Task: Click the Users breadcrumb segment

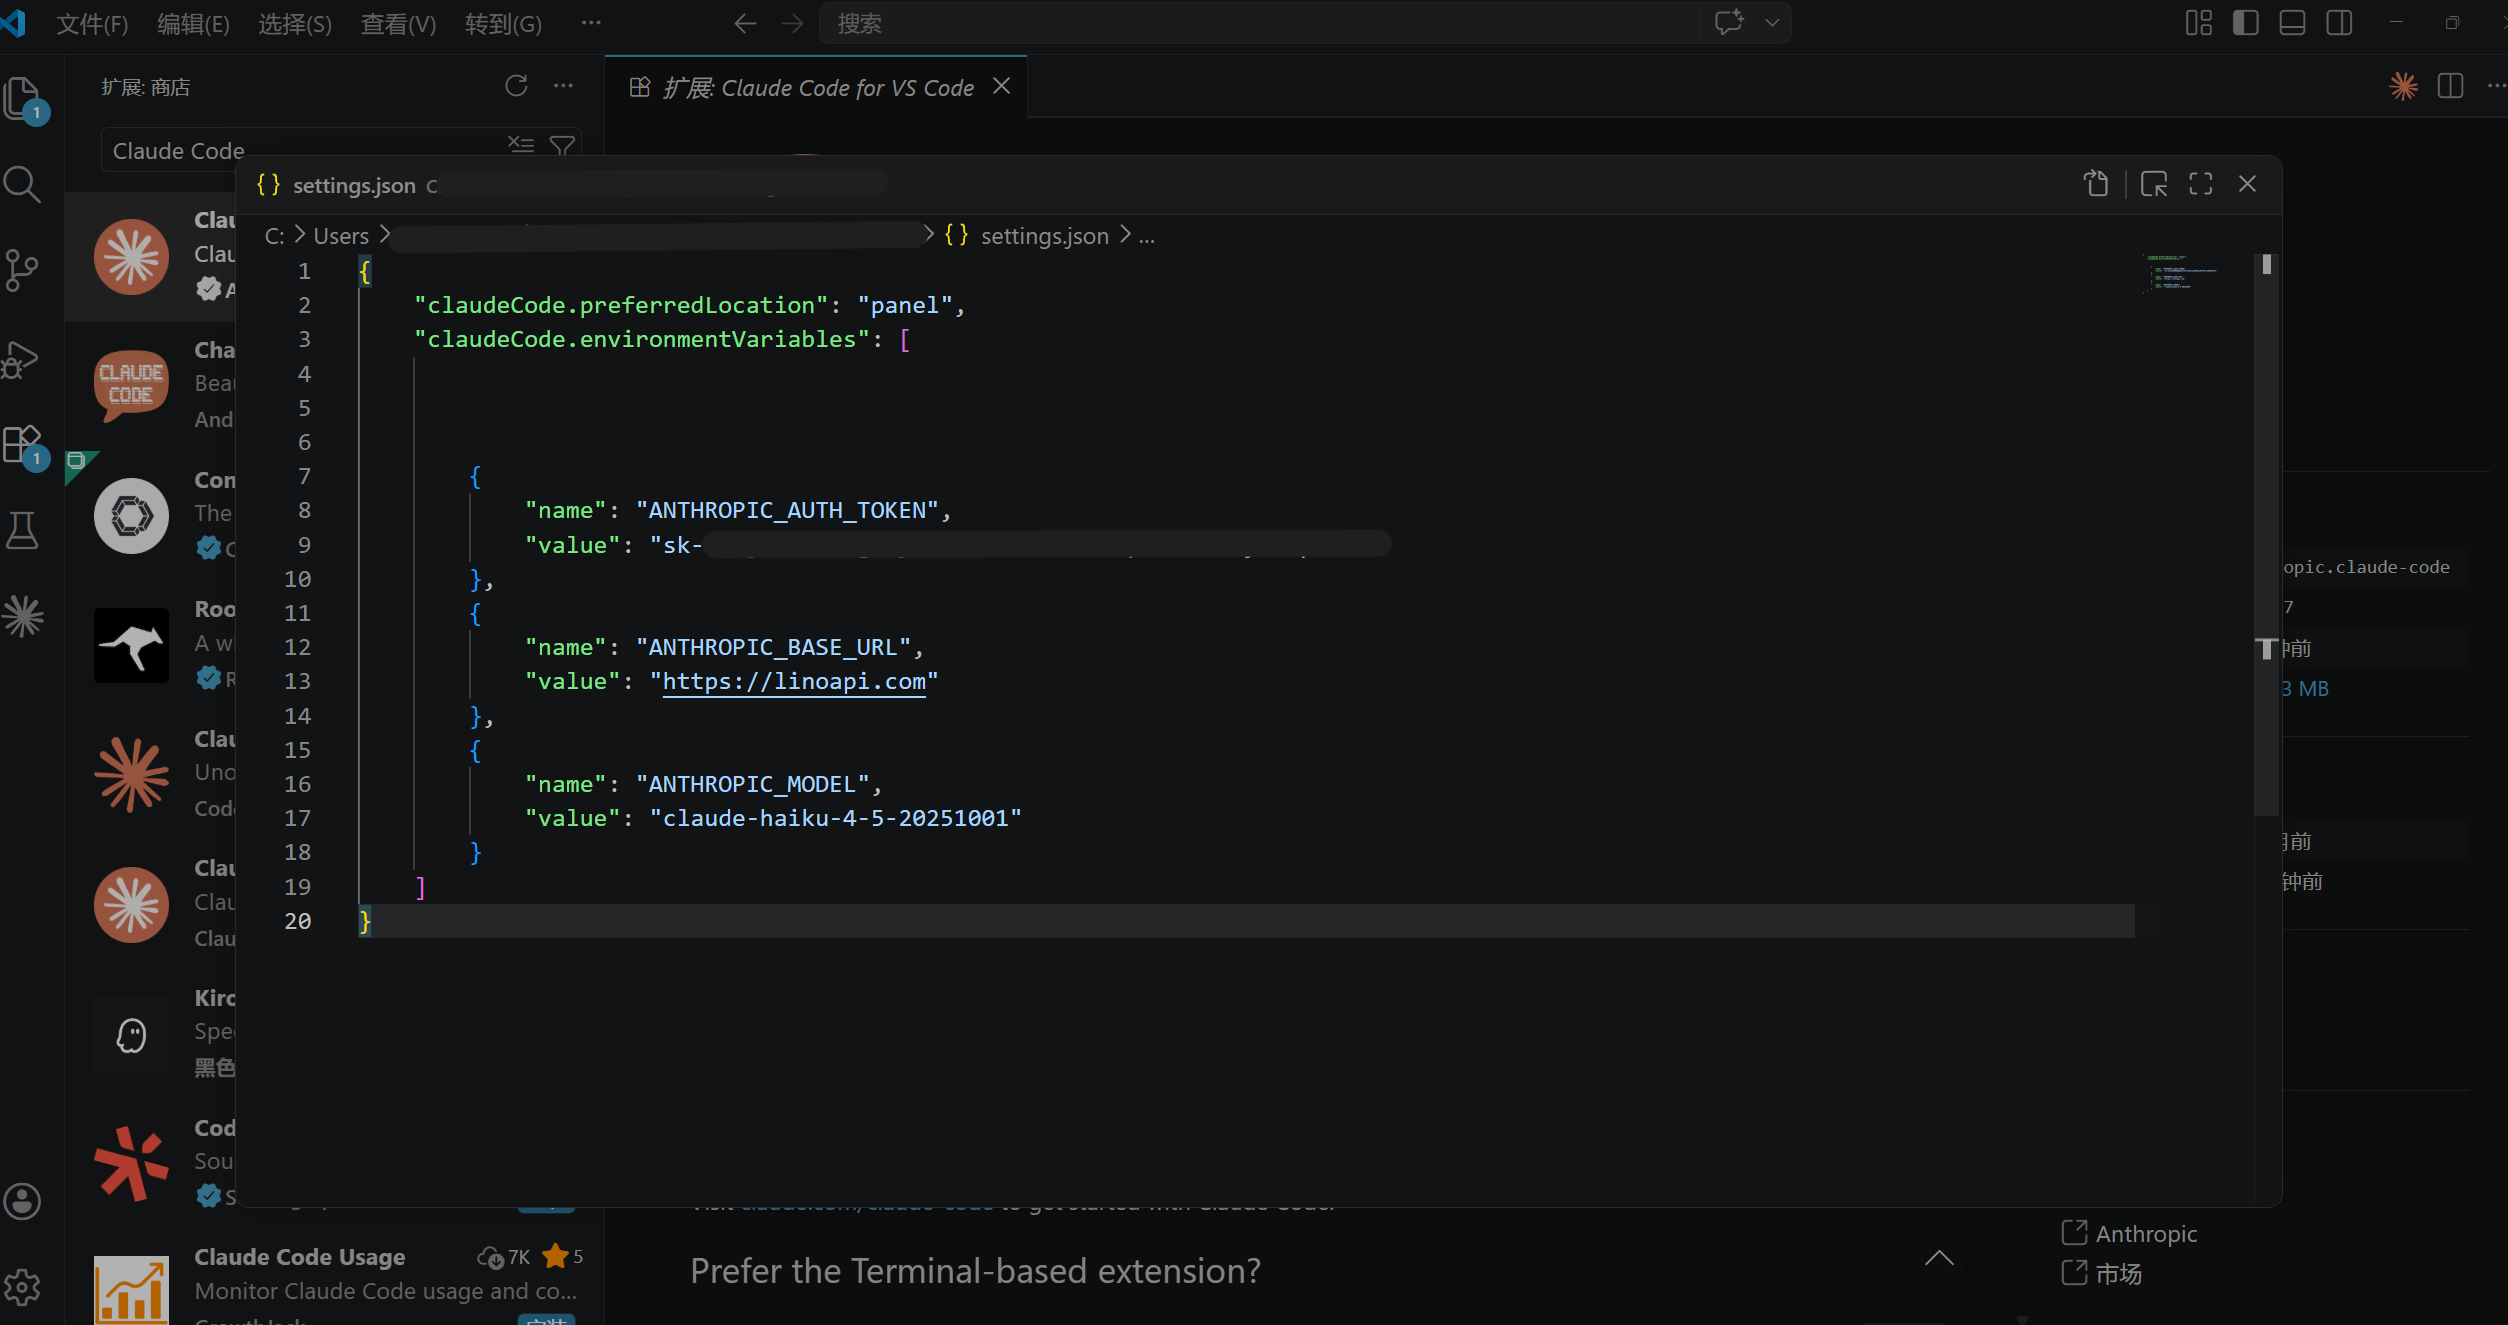Action: pos(341,236)
